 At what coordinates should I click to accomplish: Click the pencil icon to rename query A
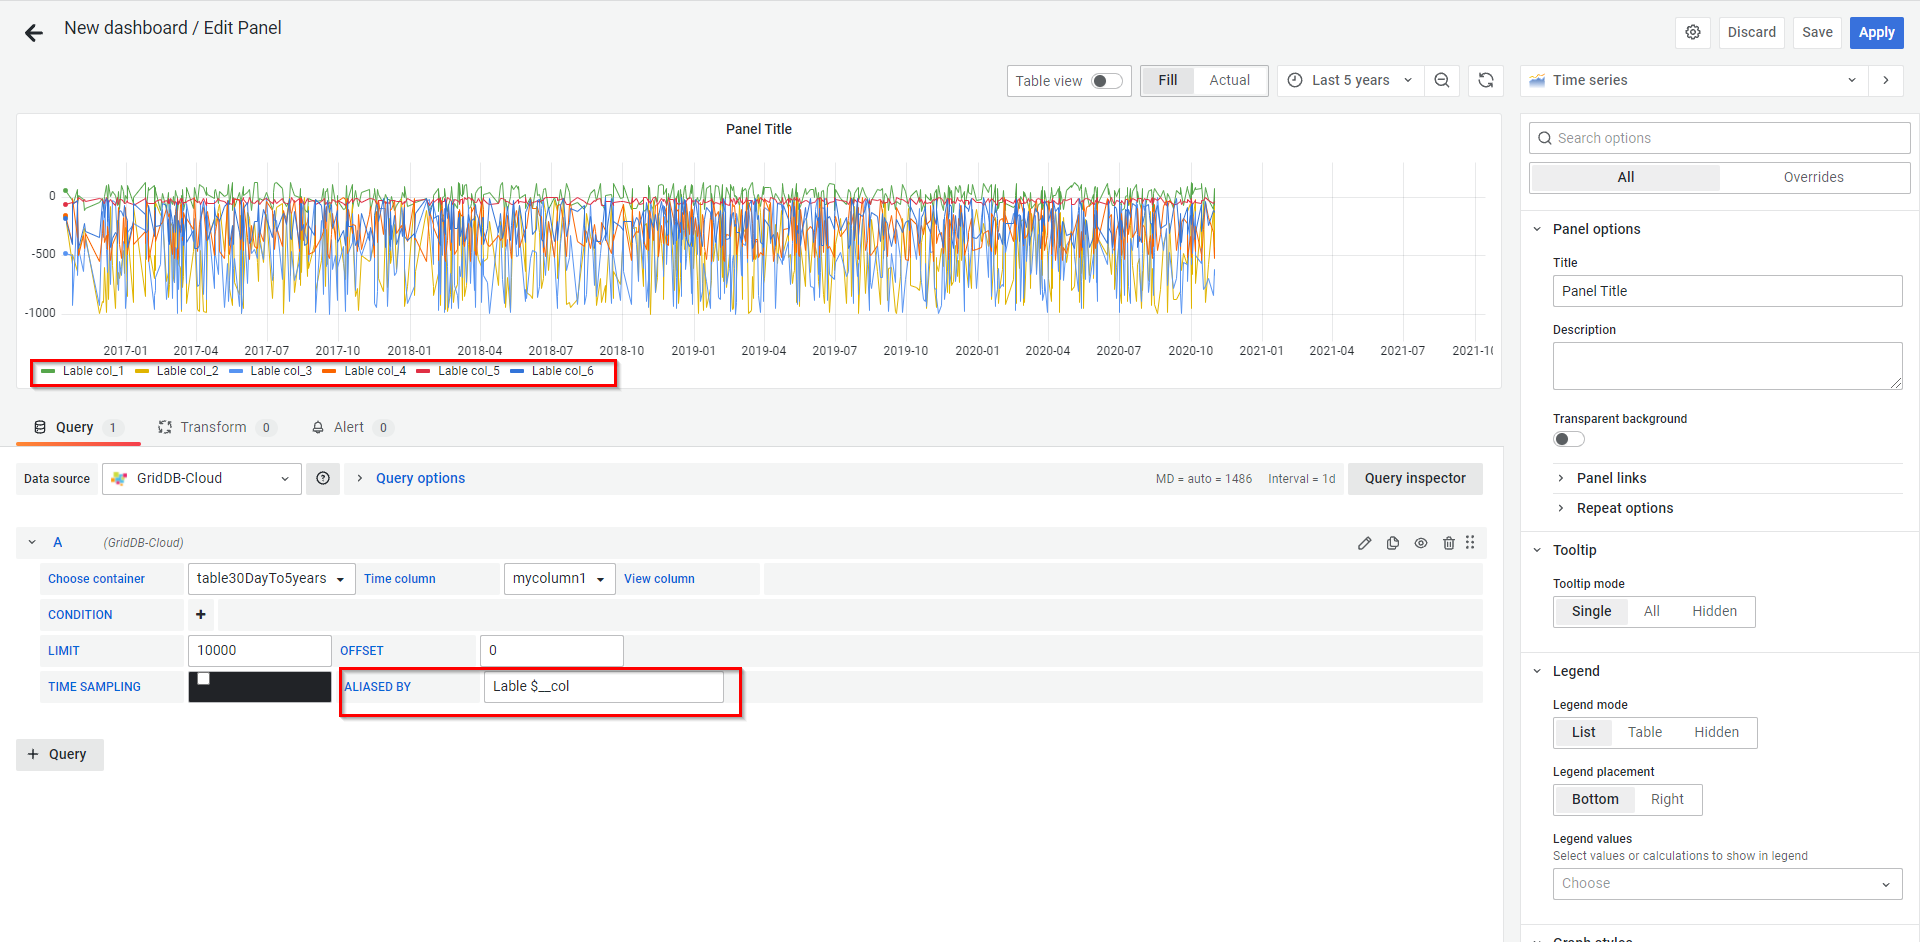[x=1365, y=543]
